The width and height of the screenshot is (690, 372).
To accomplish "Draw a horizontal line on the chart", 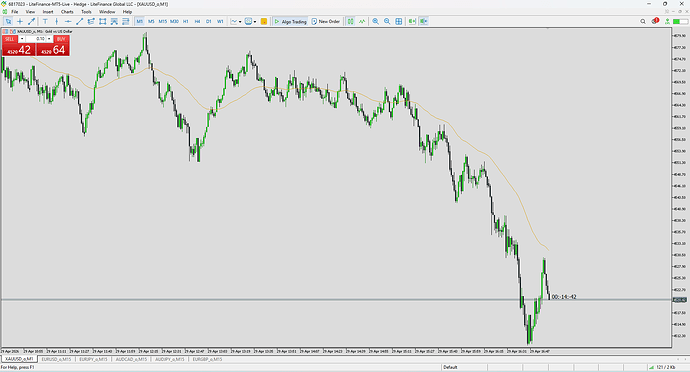I will [68, 21].
